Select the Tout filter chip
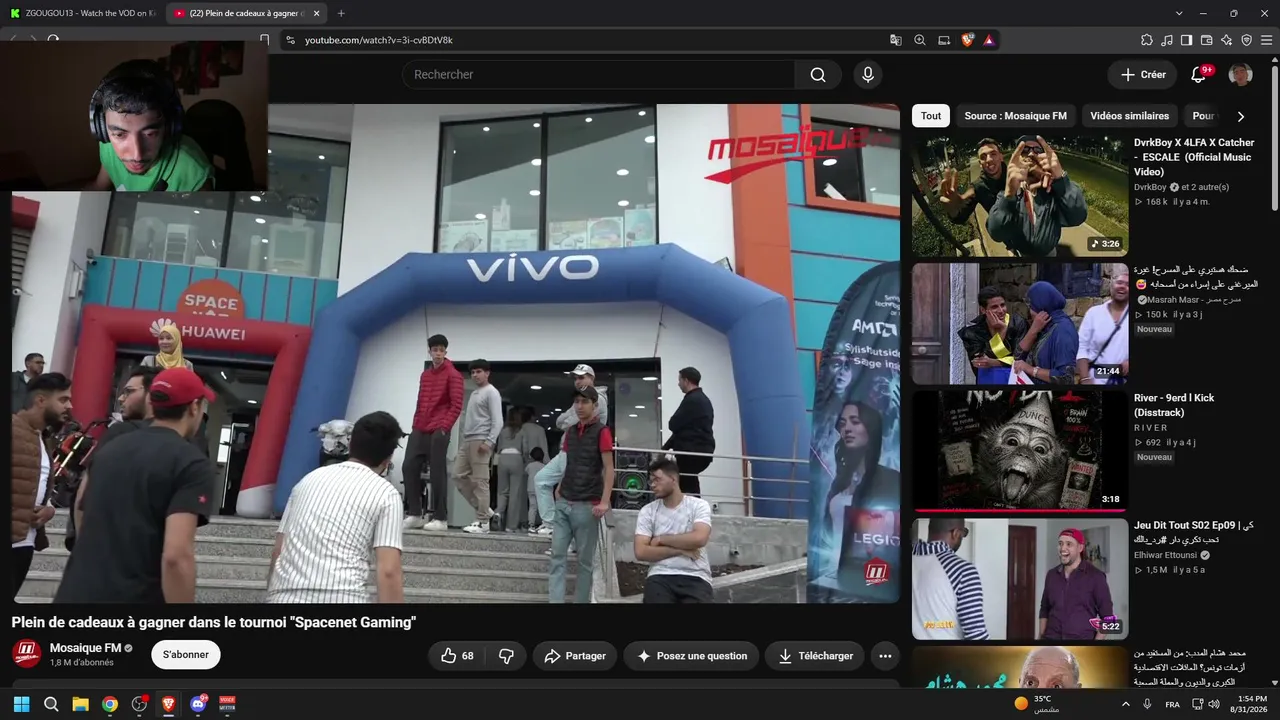Viewport: 1280px width, 720px height. tap(931, 116)
